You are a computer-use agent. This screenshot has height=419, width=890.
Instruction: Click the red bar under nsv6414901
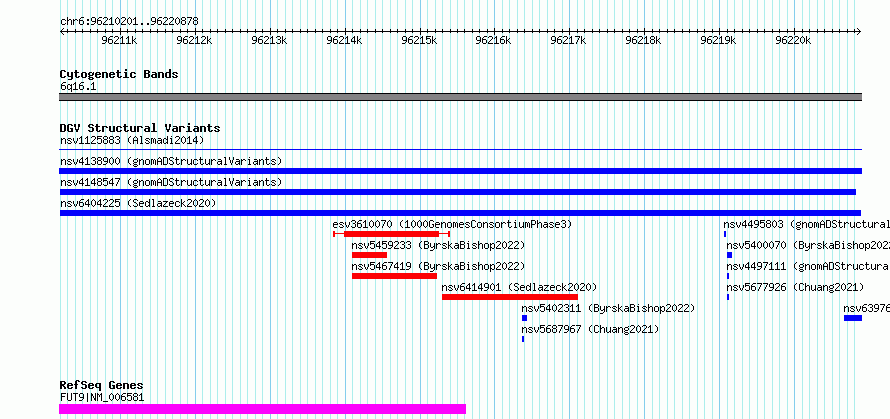[510, 297]
